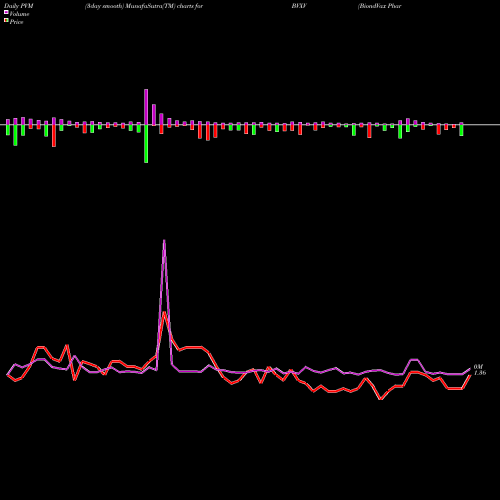Click the '0M' volume end label

478,367
